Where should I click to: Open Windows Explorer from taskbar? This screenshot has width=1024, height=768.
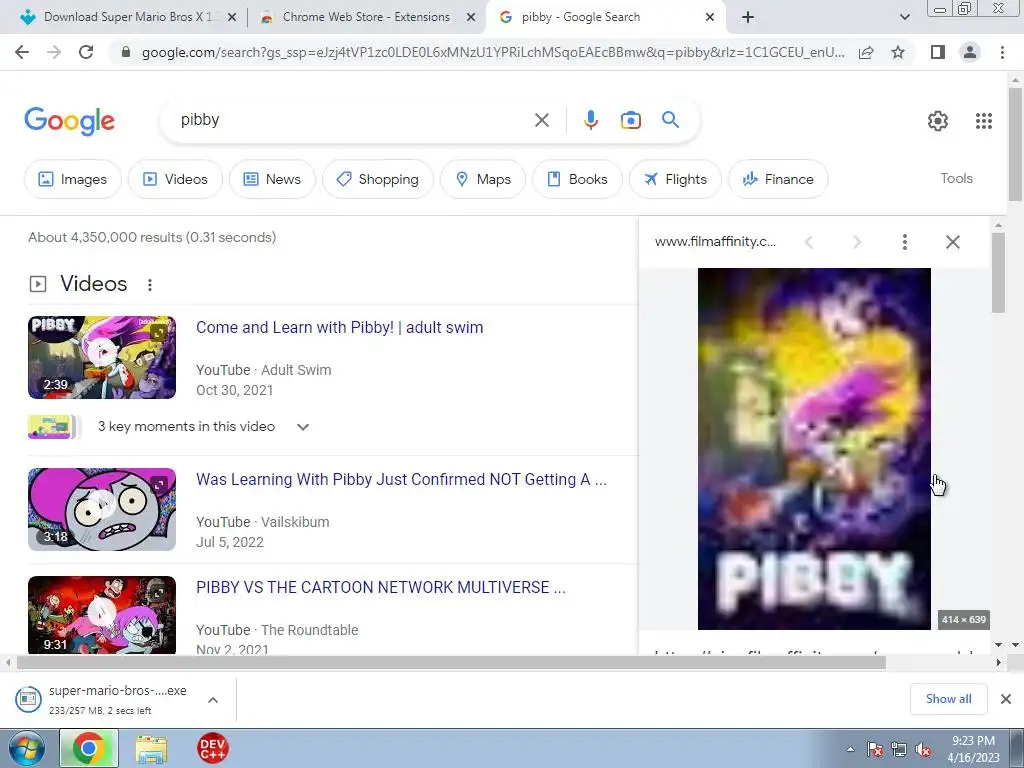151,748
